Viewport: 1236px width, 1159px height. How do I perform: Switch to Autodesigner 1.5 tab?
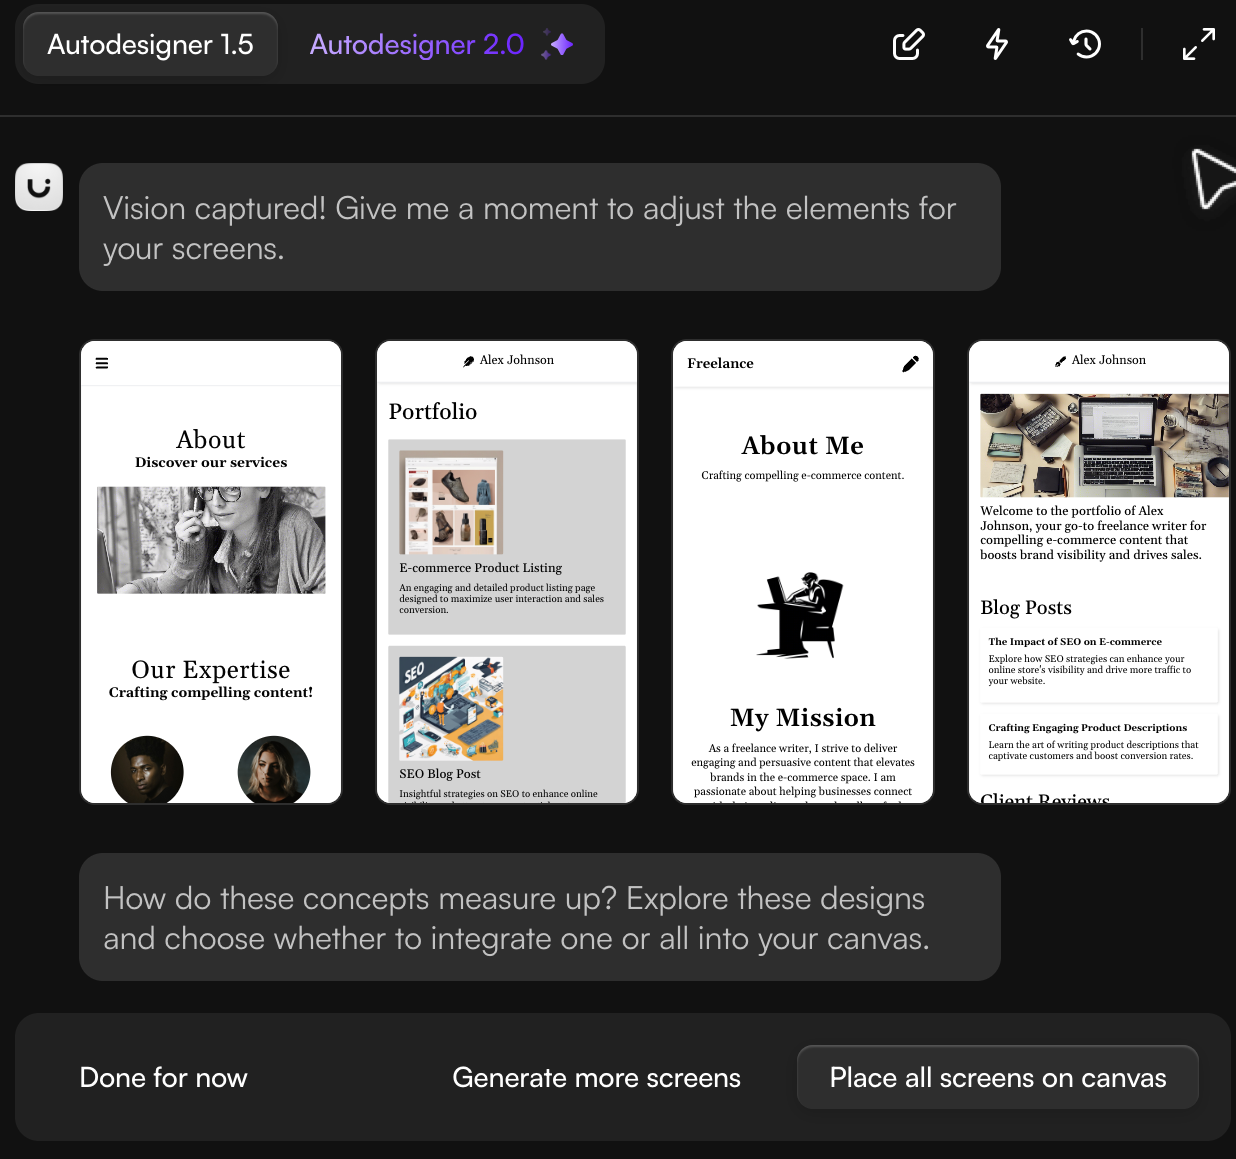pos(150,44)
